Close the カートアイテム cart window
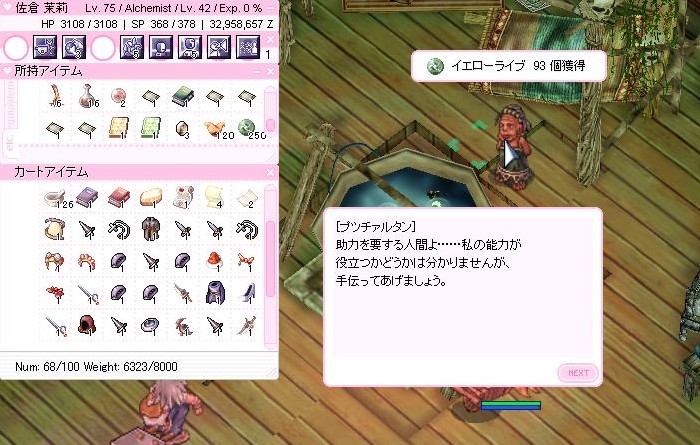This screenshot has height=445, width=700. (270, 172)
